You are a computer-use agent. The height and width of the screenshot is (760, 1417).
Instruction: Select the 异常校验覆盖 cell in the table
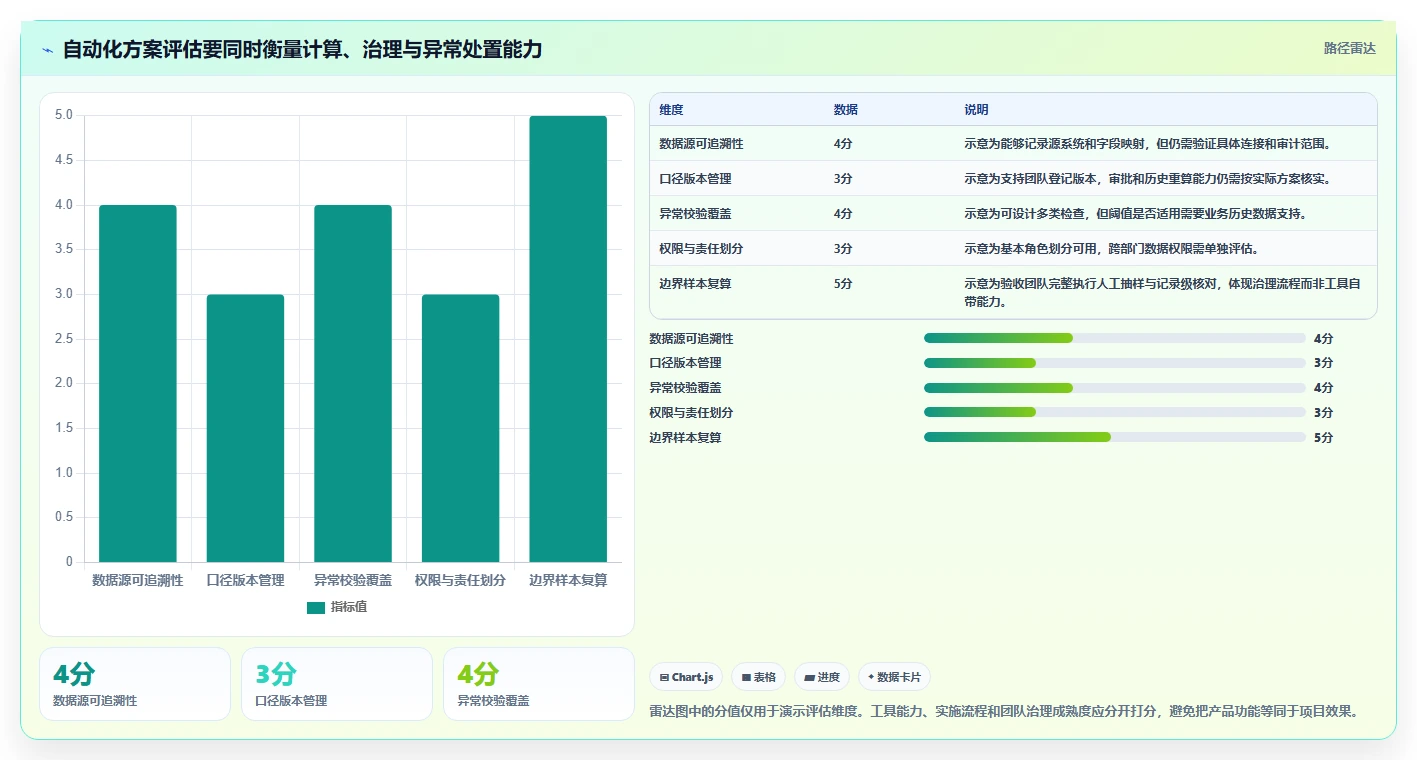pos(695,214)
